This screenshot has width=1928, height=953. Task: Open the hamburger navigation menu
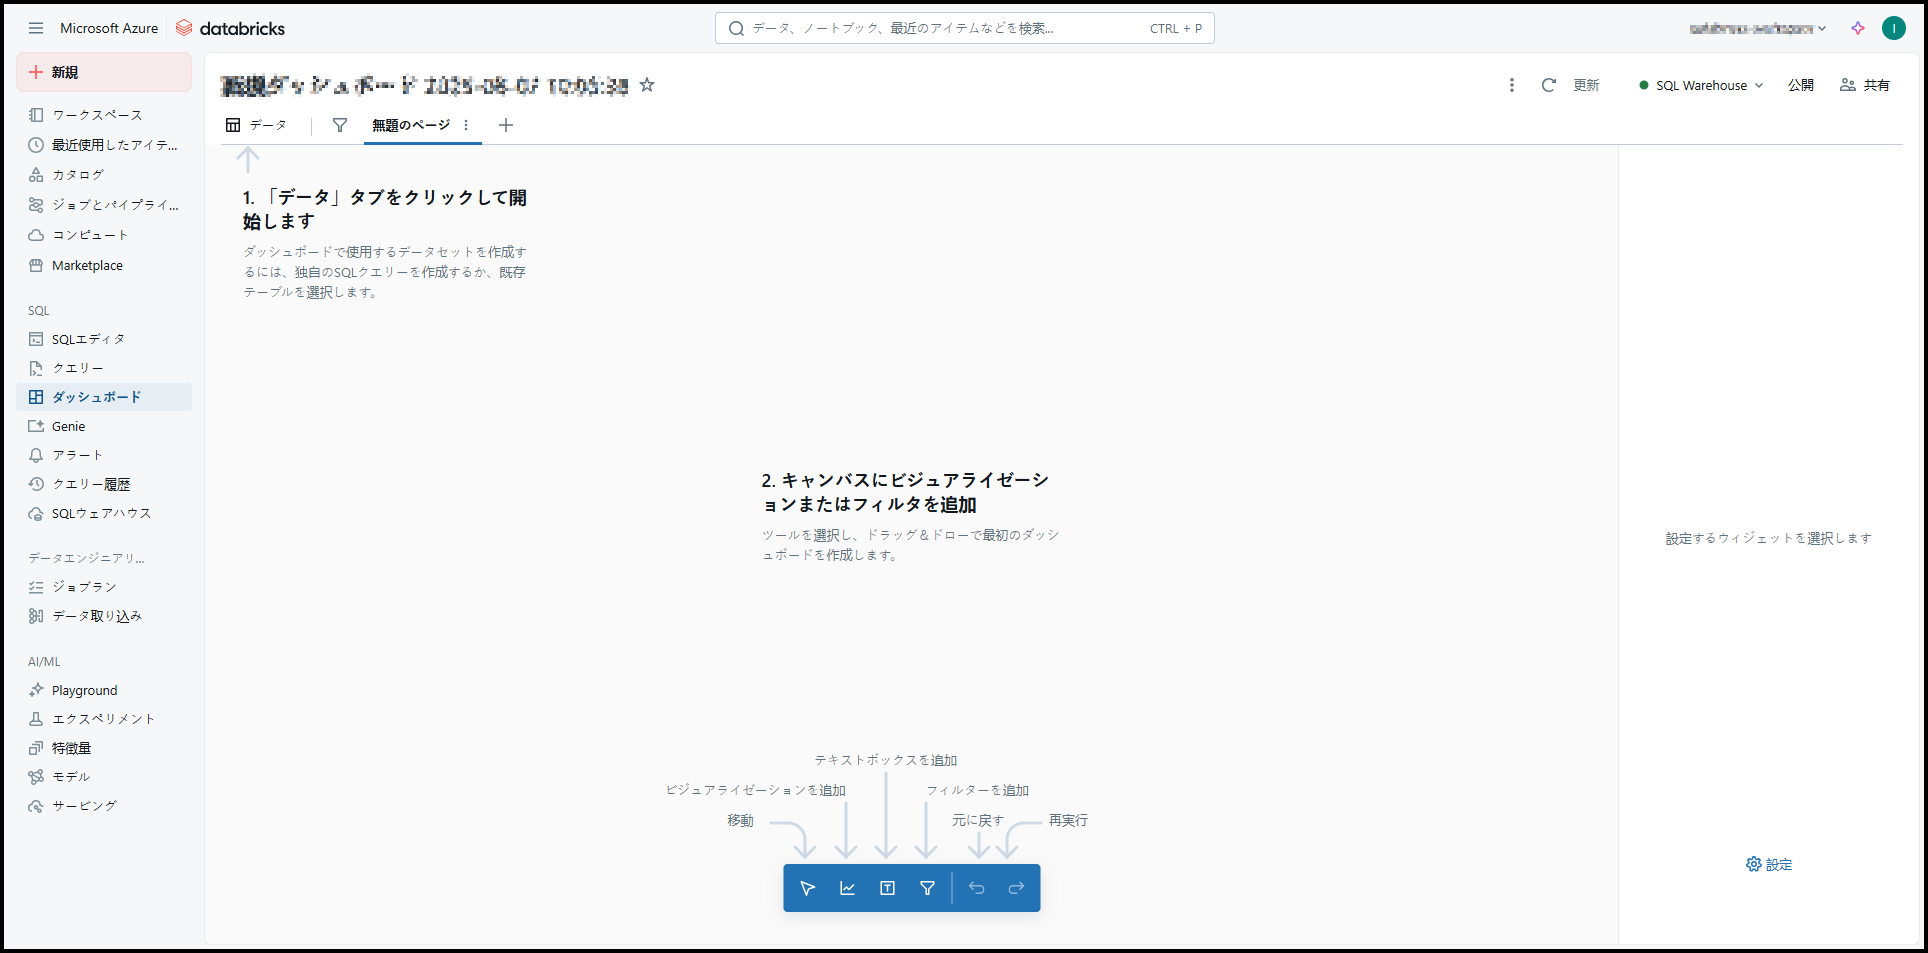tap(36, 28)
